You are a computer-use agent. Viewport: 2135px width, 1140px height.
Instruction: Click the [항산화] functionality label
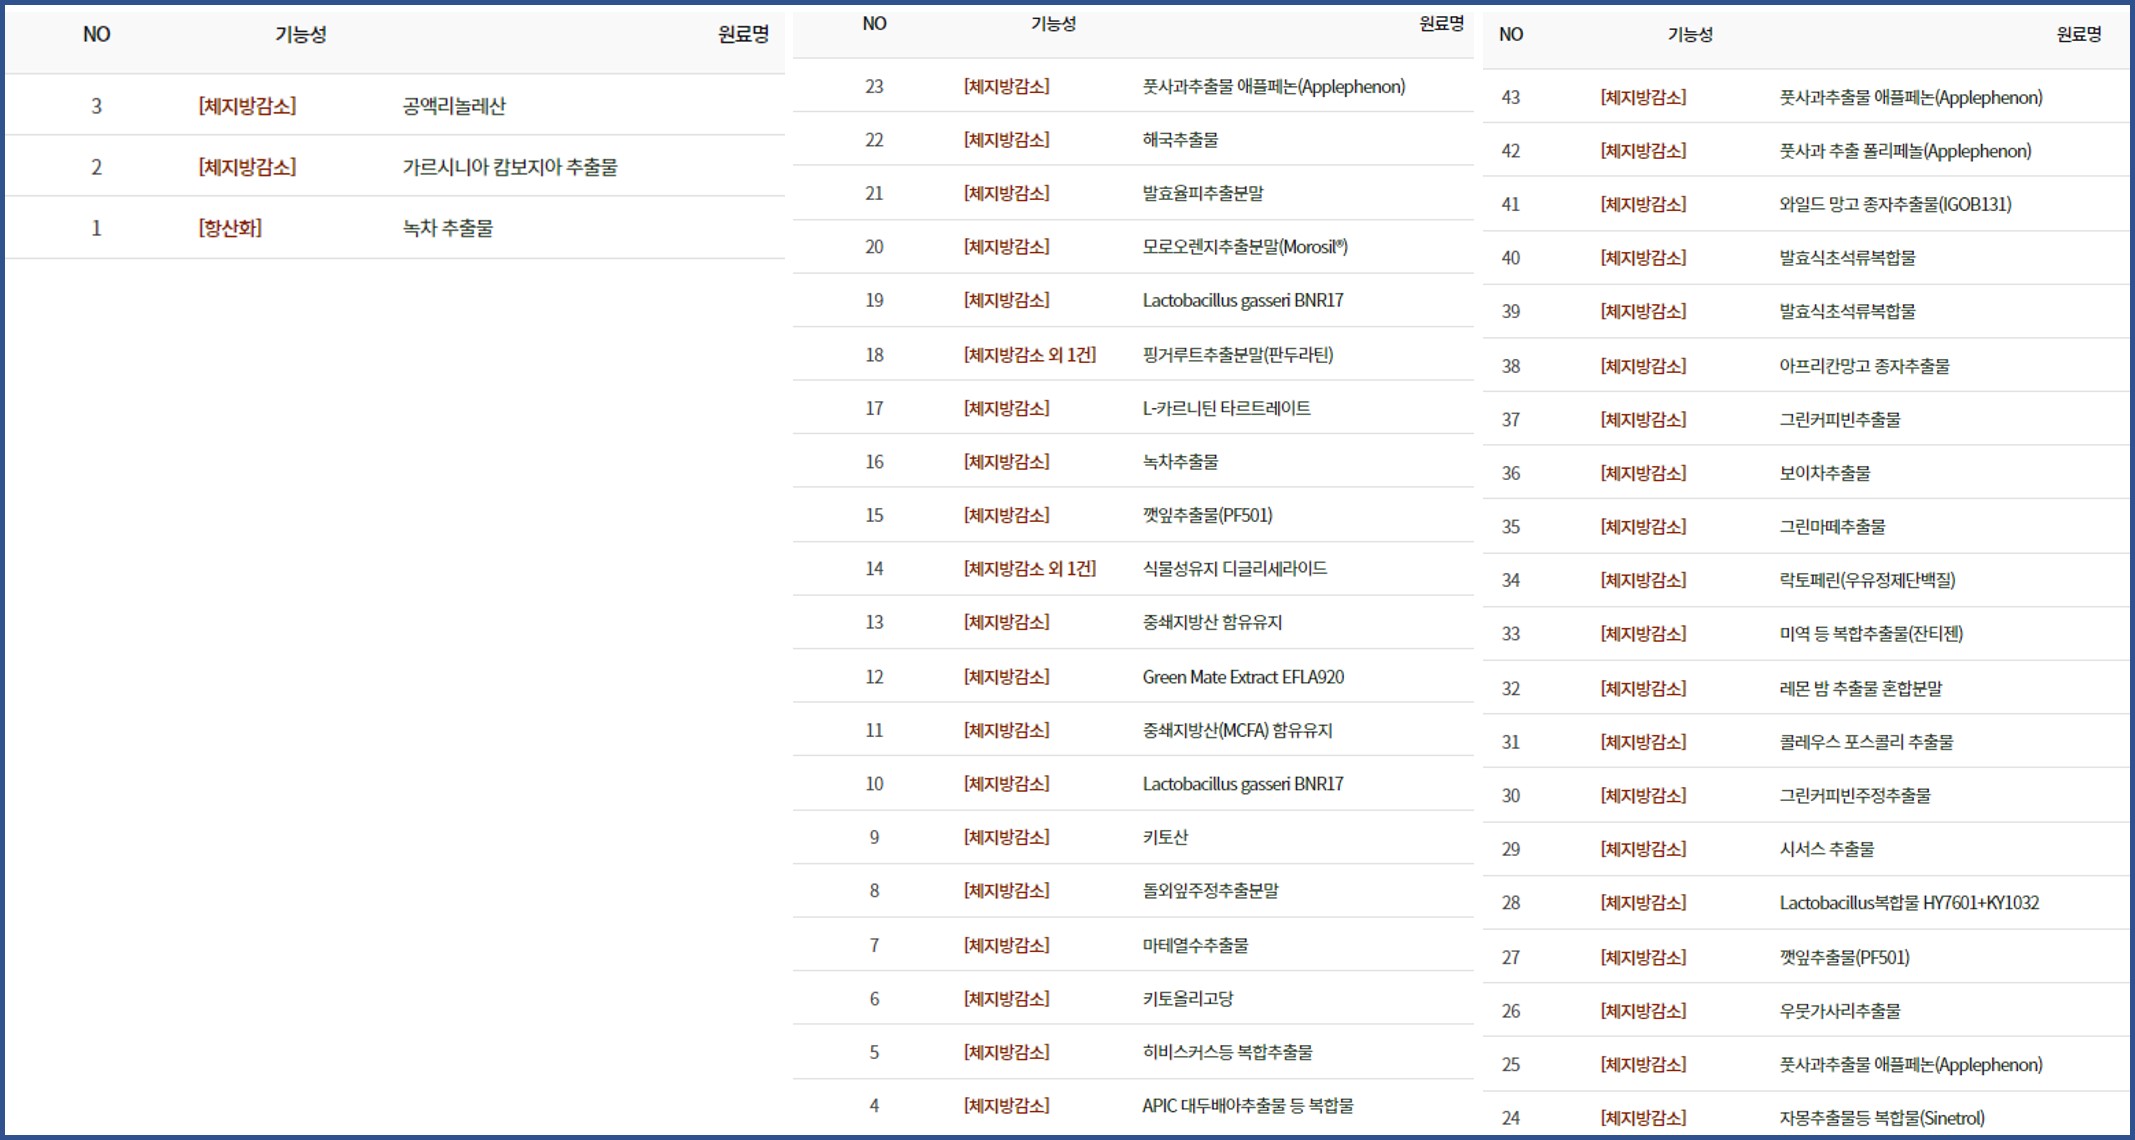tap(230, 228)
